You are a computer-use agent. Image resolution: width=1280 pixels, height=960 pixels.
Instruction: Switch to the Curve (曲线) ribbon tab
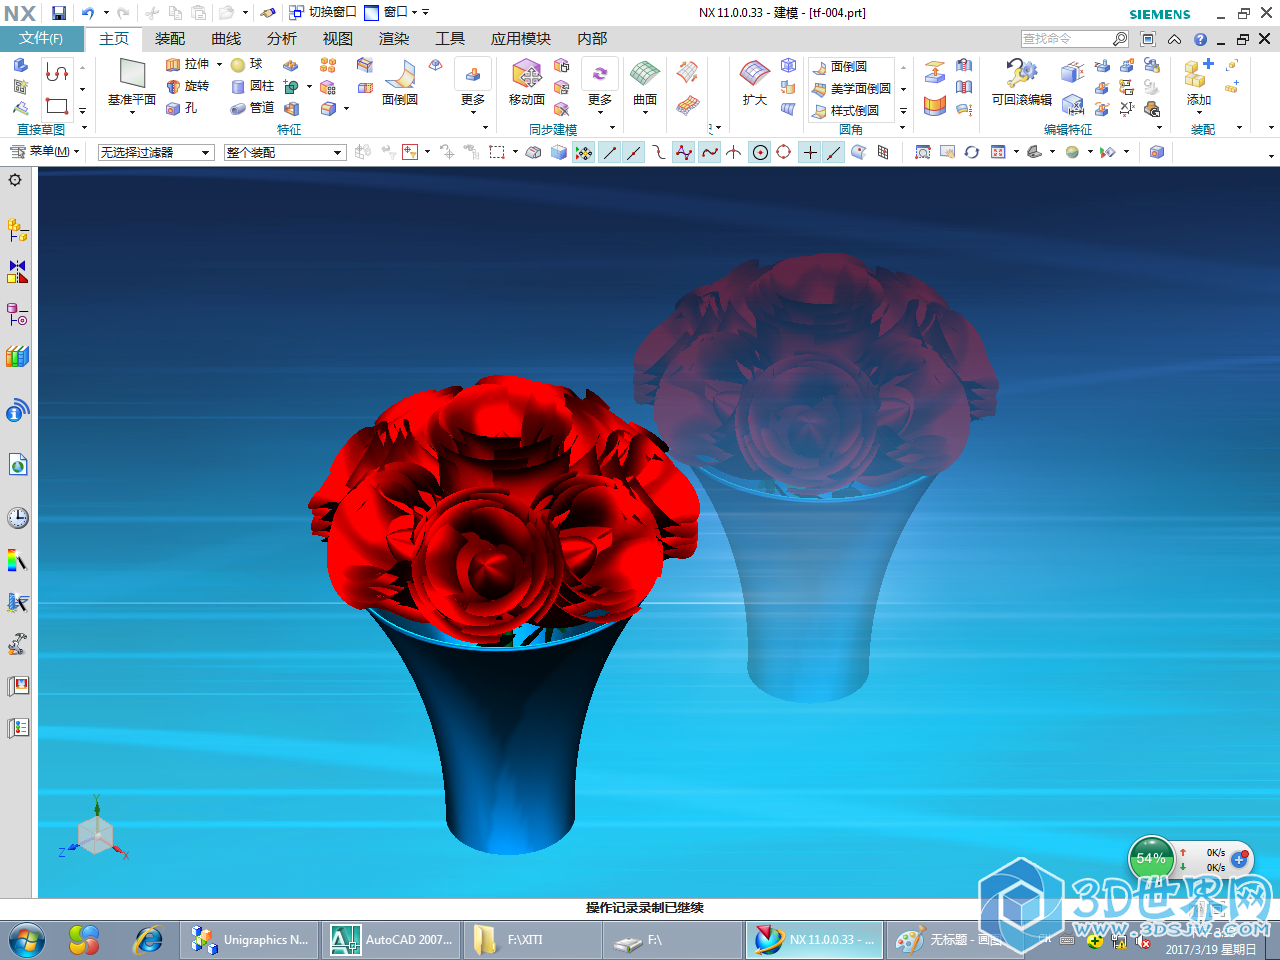pyautogui.click(x=226, y=38)
